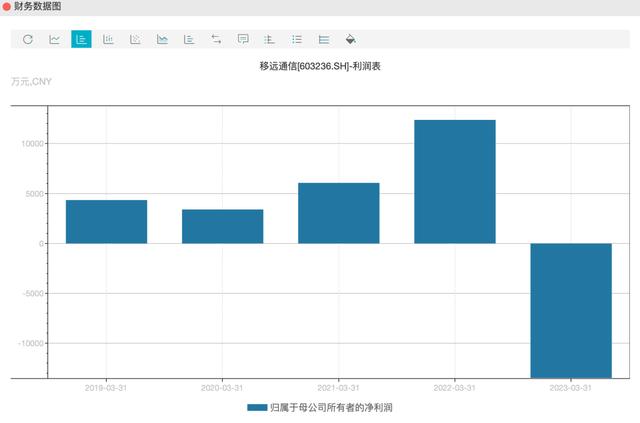The image size is (640, 423).
Task: Open the paint bucket color theme icon
Action: tap(351, 39)
